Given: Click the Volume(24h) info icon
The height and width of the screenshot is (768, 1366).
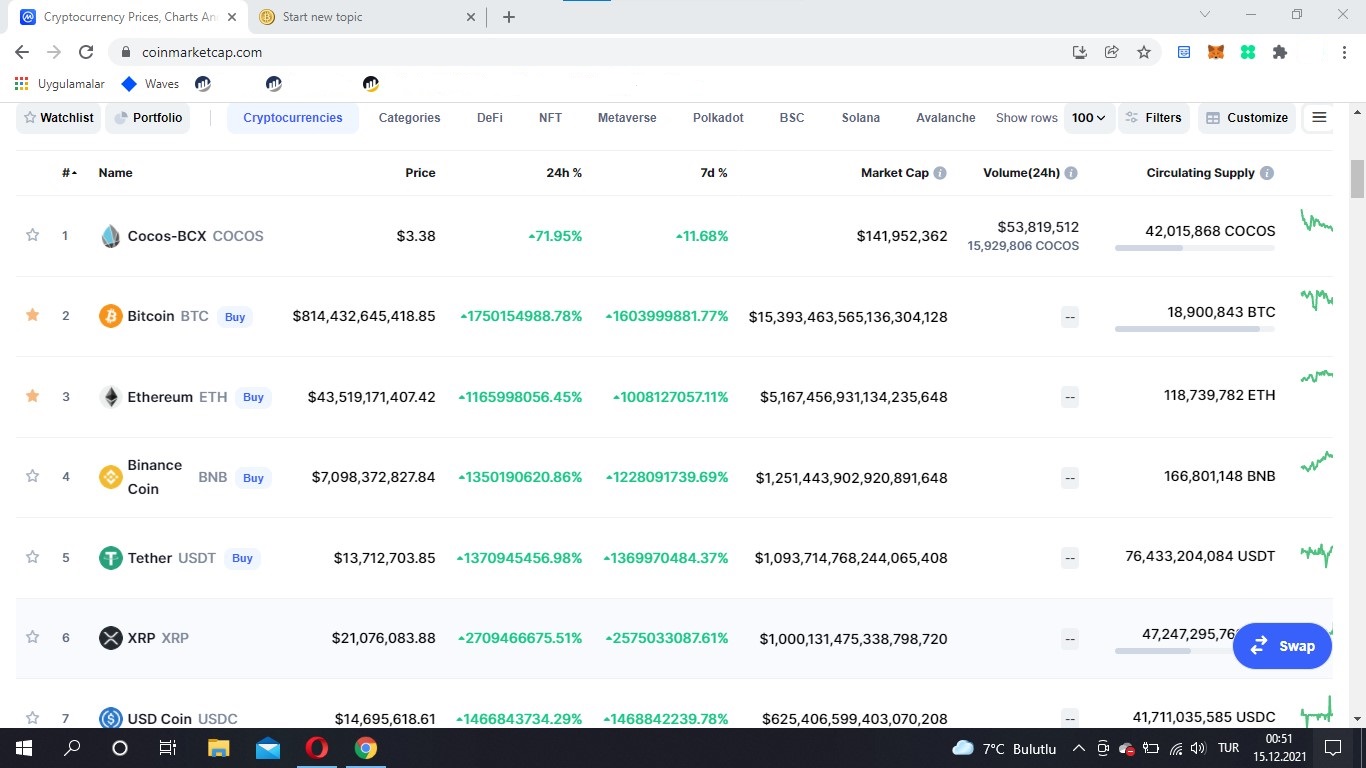Looking at the screenshot, I should (1071, 173).
